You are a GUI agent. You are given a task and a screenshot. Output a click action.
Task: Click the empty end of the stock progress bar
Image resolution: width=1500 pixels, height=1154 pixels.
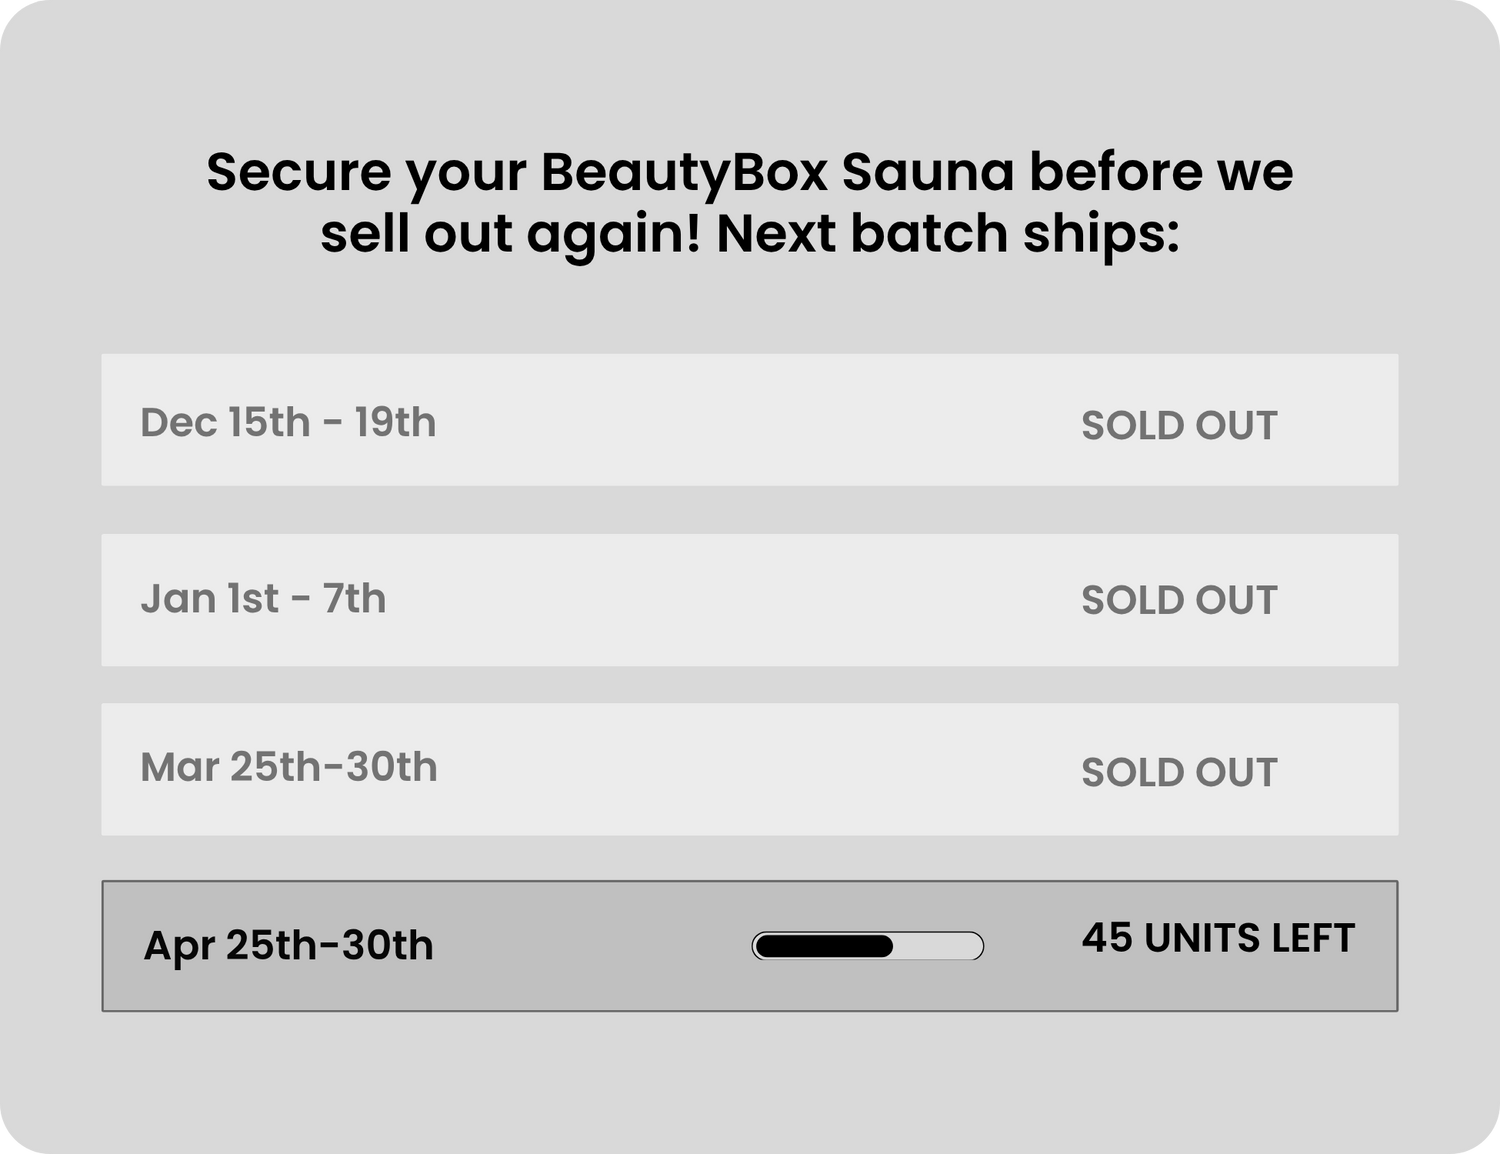(940, 946)
